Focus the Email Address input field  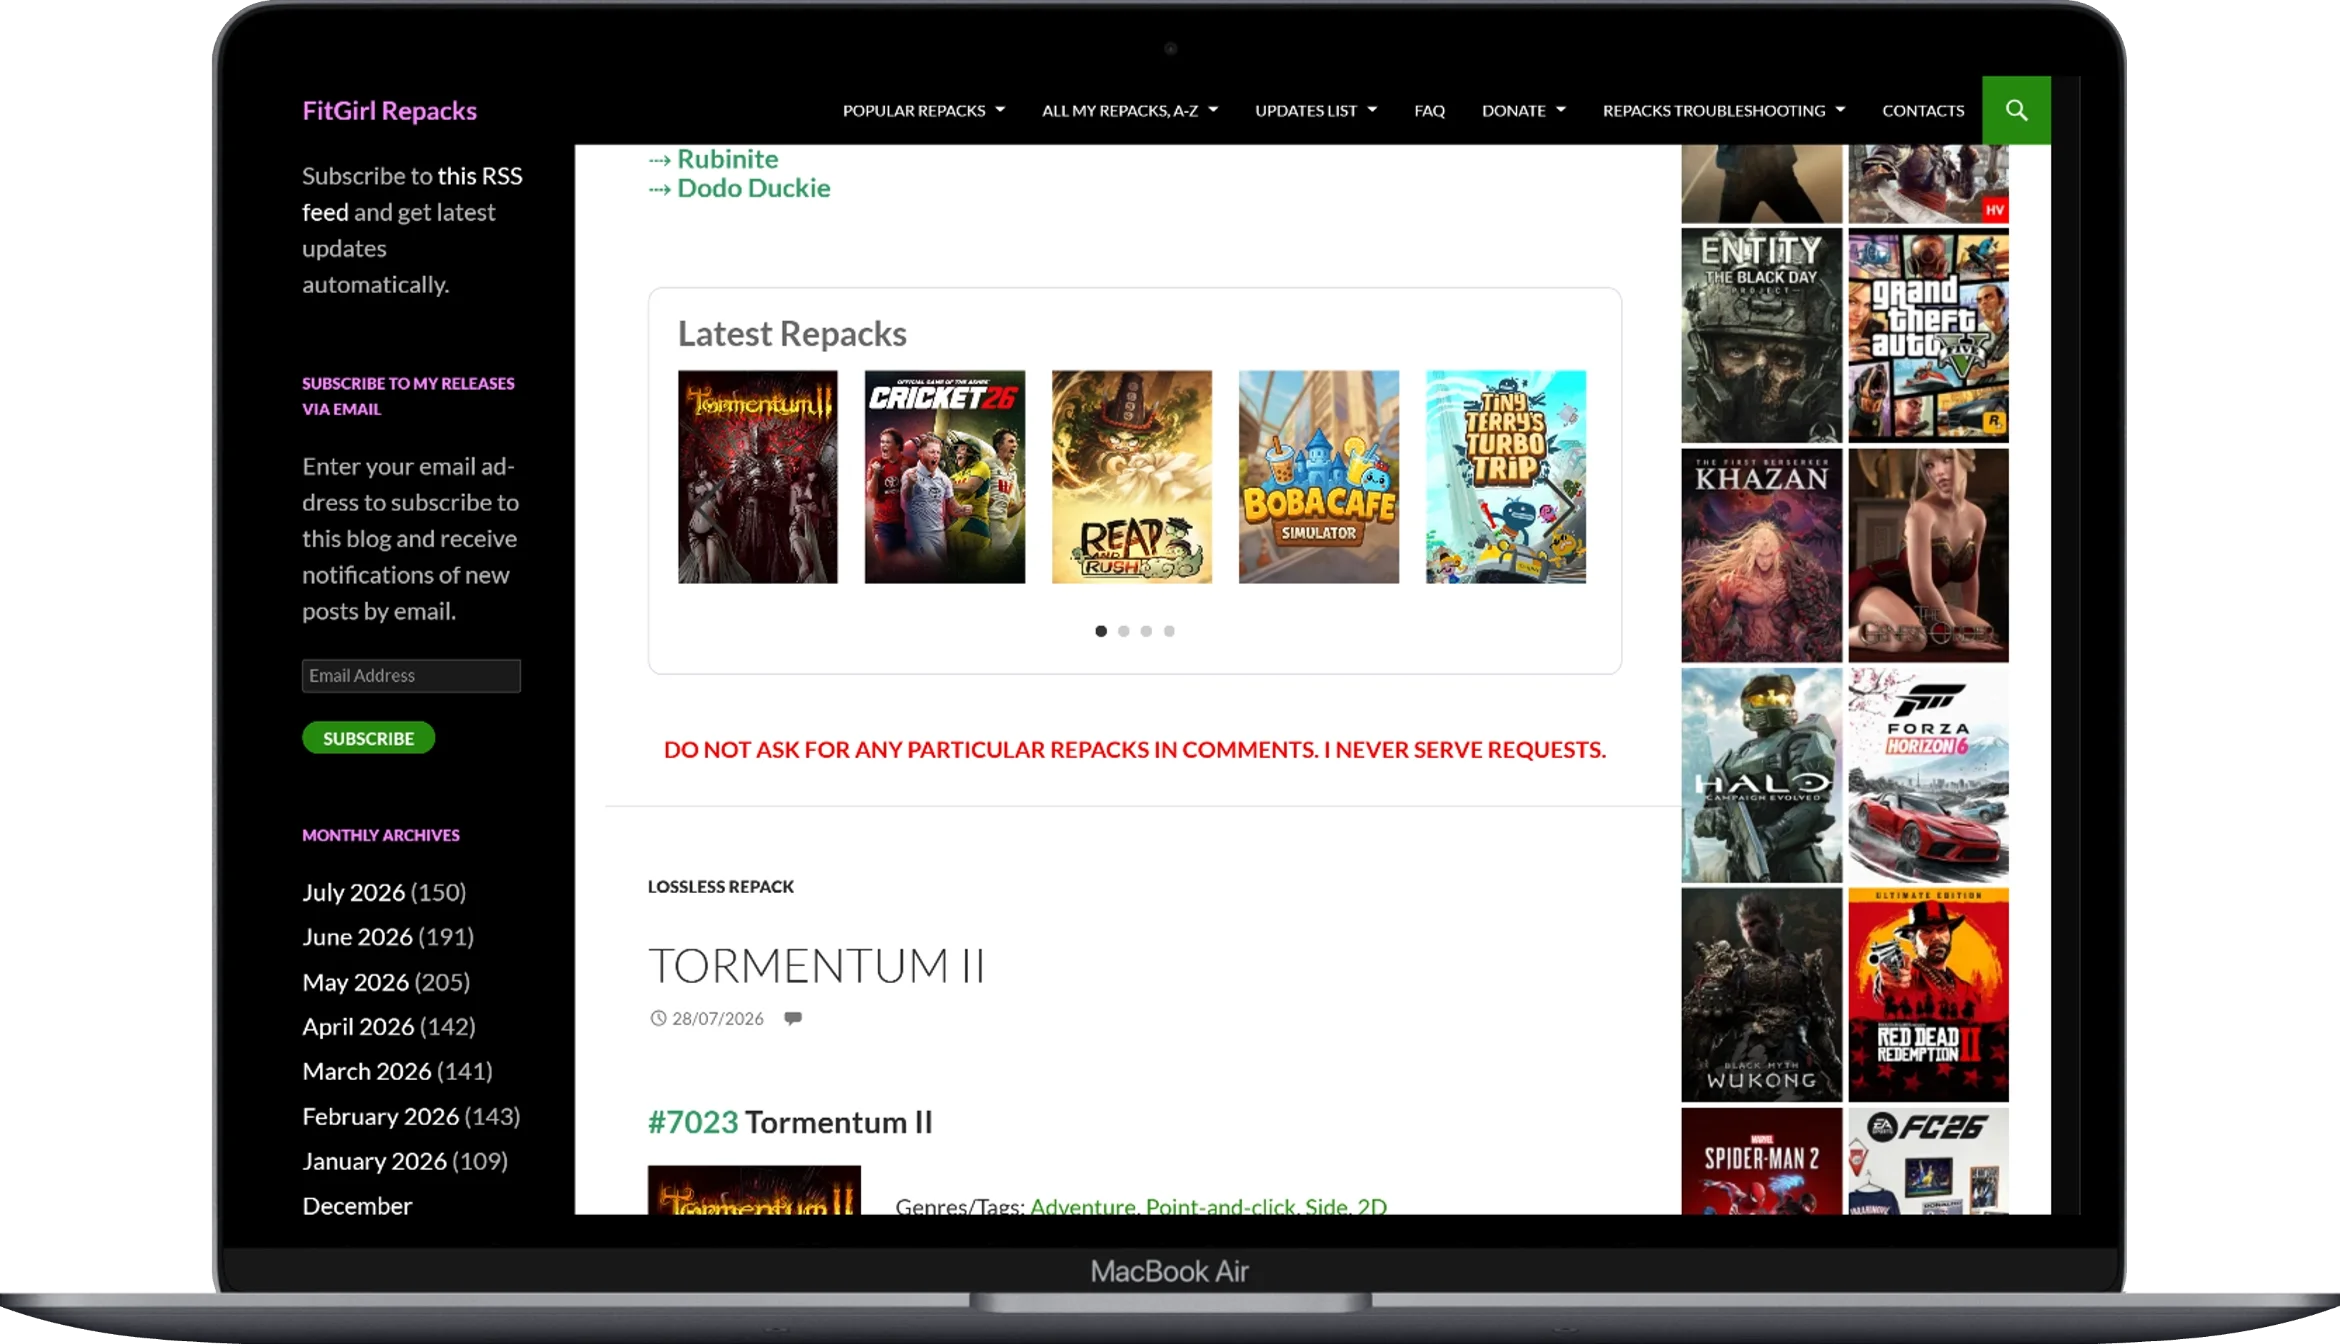411,676
